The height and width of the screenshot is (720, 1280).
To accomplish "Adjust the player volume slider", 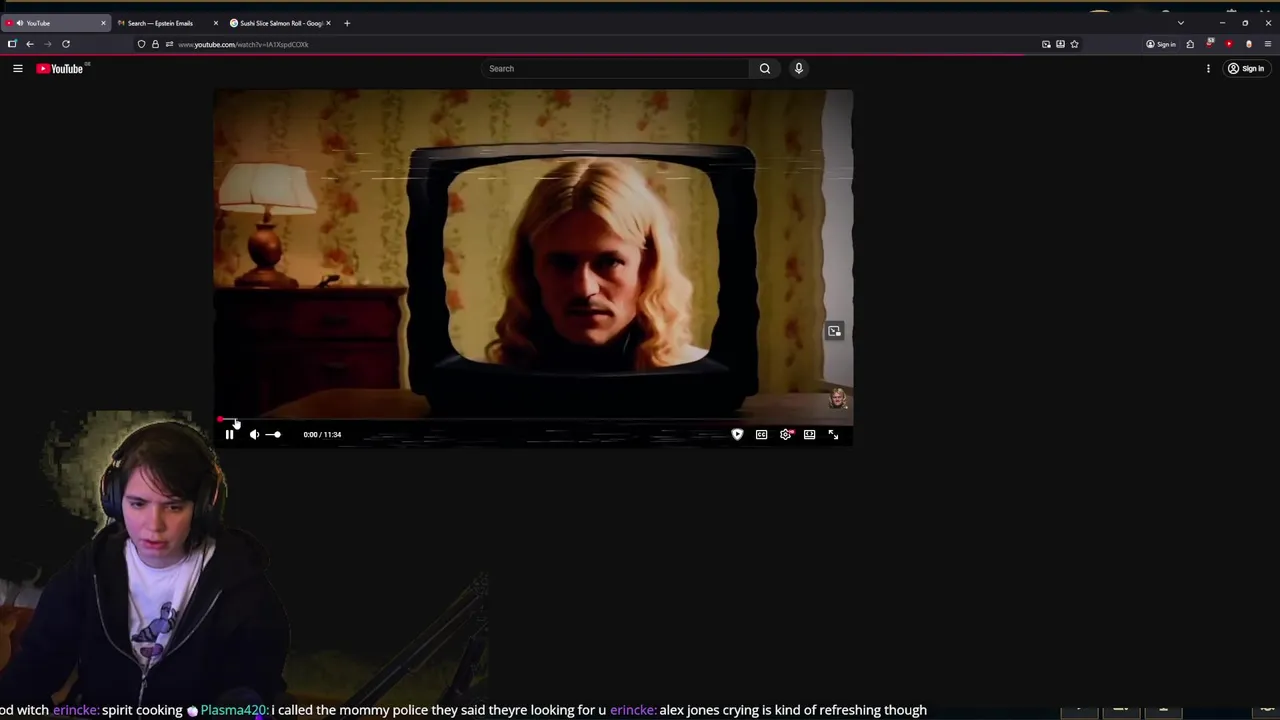I will [273, 434].
